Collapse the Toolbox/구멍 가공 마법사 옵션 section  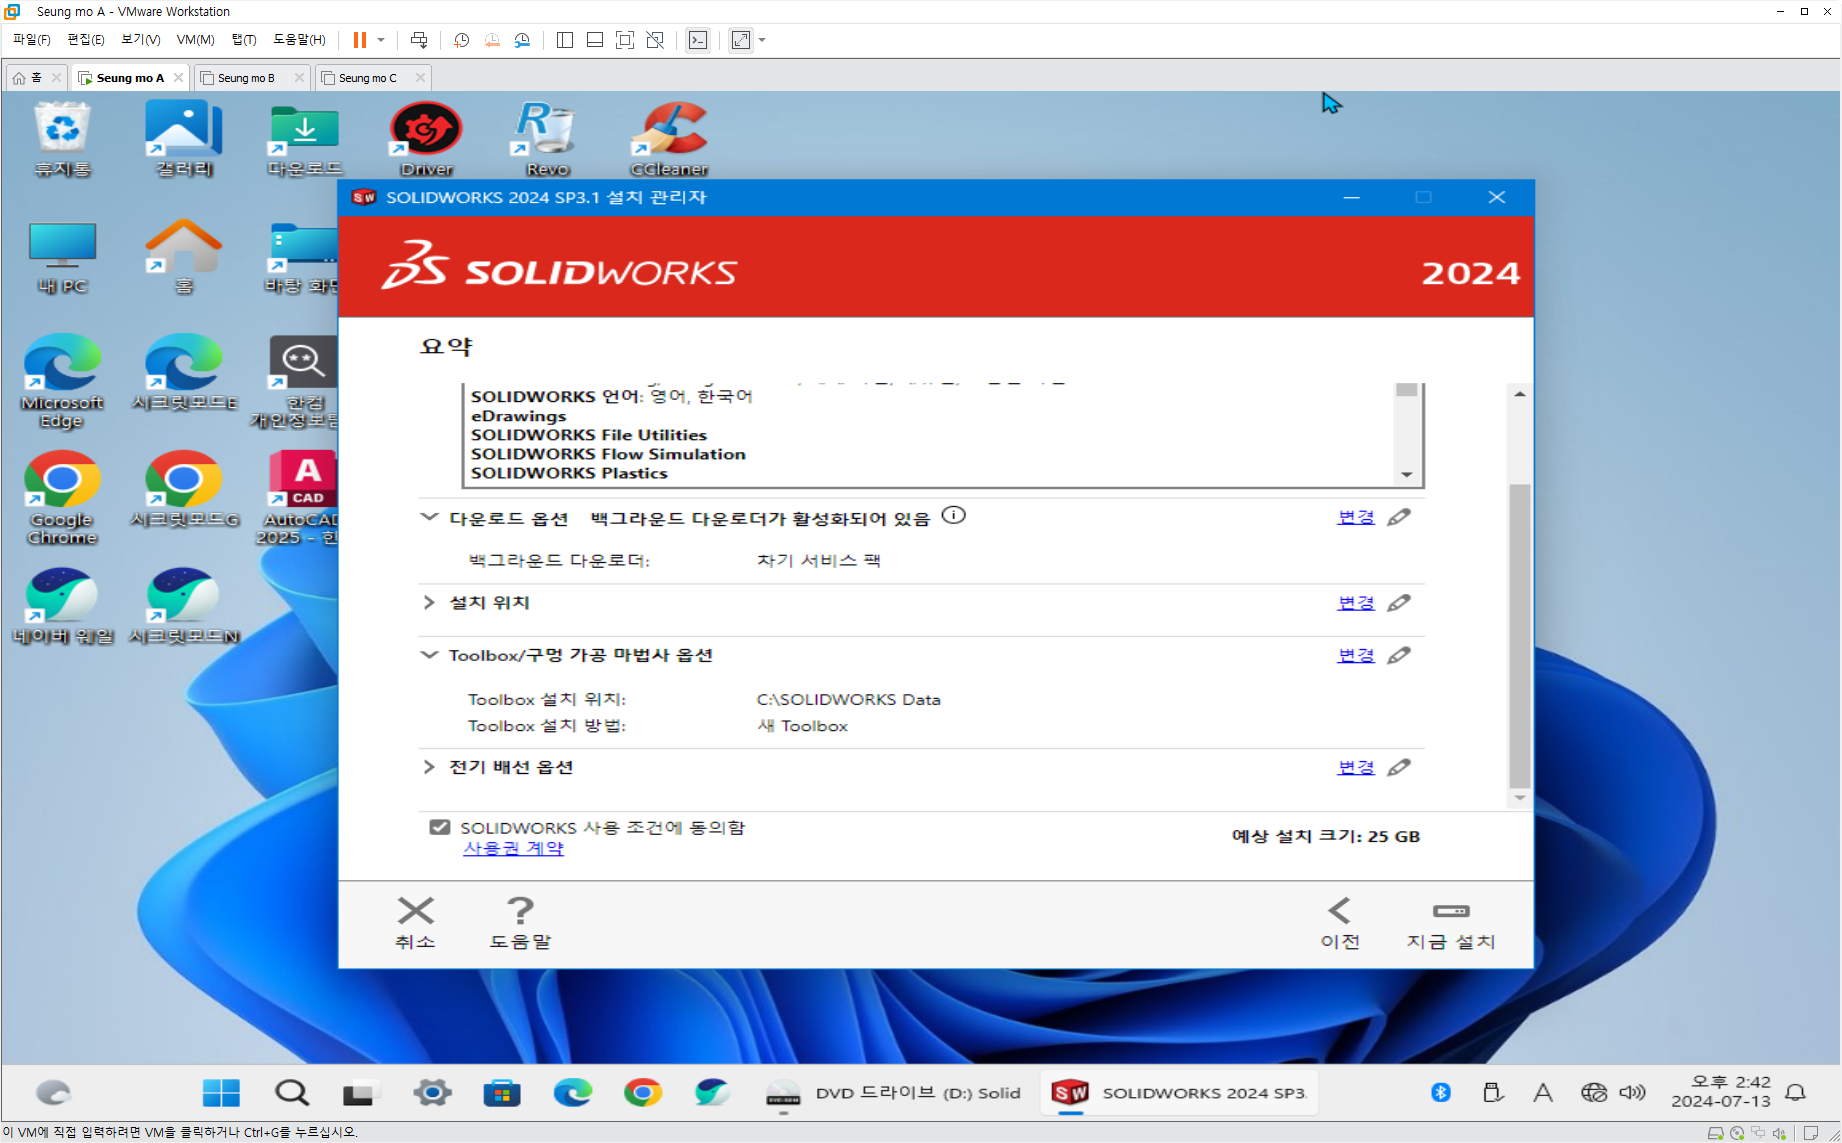[x=429, y=655]
